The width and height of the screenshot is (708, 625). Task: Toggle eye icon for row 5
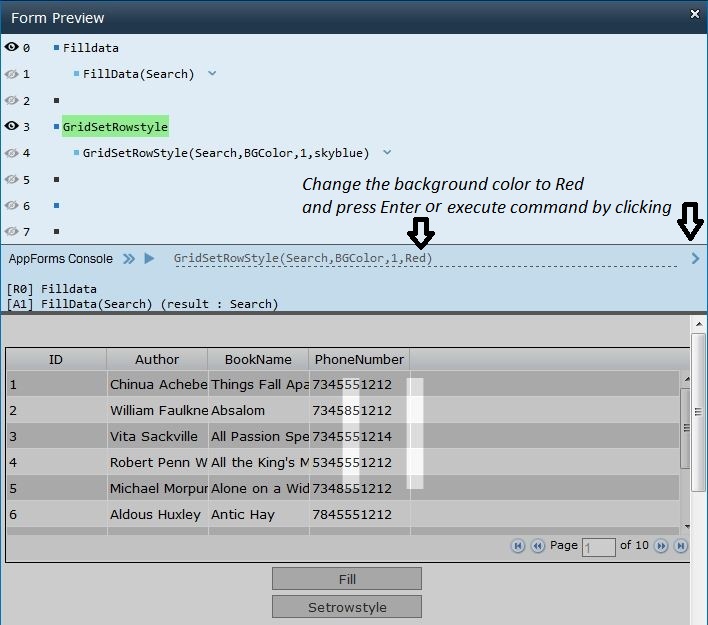(x=11, y=179)
